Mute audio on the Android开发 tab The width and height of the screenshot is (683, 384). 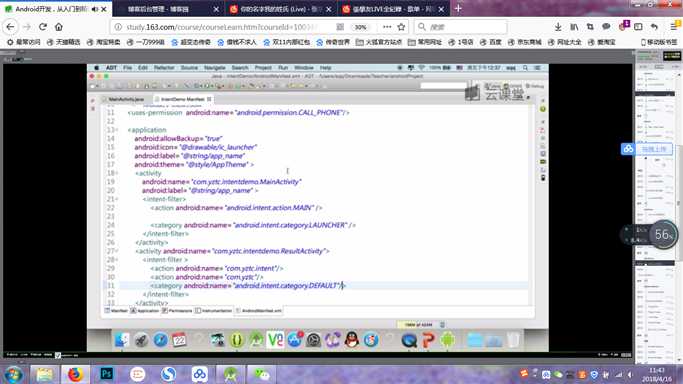click(95, 9)
